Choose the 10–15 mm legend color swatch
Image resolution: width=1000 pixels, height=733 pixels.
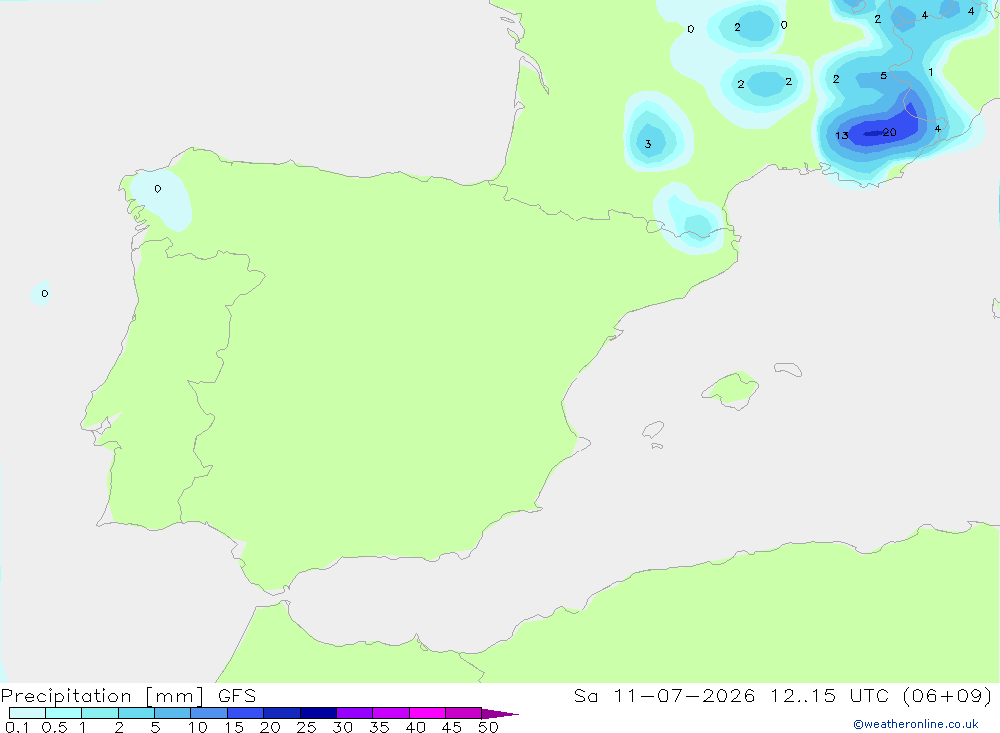[209, 713]
